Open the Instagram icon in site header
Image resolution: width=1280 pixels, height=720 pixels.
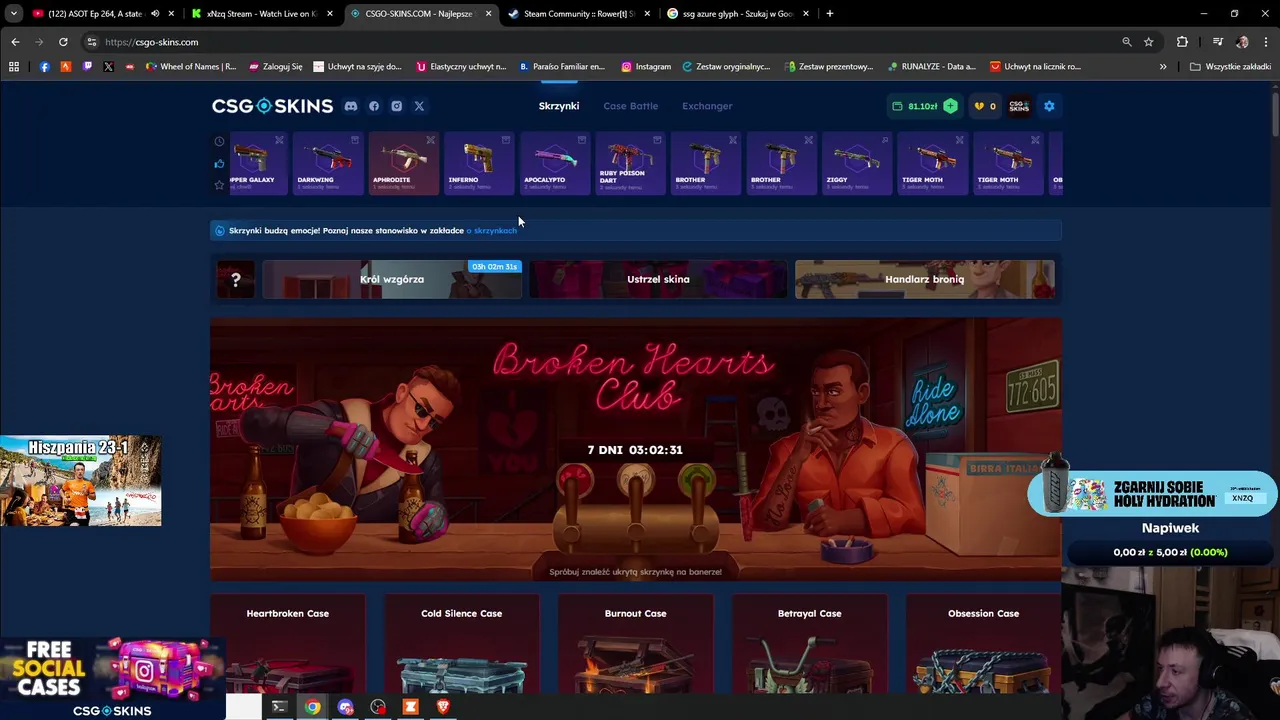(397, 106)
